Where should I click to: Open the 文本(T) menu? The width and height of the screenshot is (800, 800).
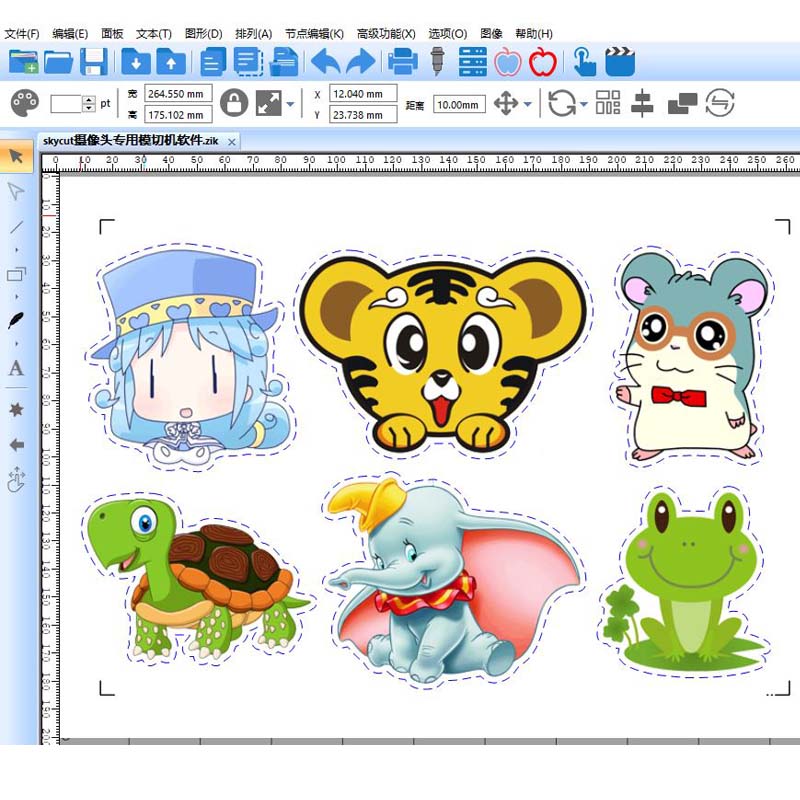tap(154, 34)
